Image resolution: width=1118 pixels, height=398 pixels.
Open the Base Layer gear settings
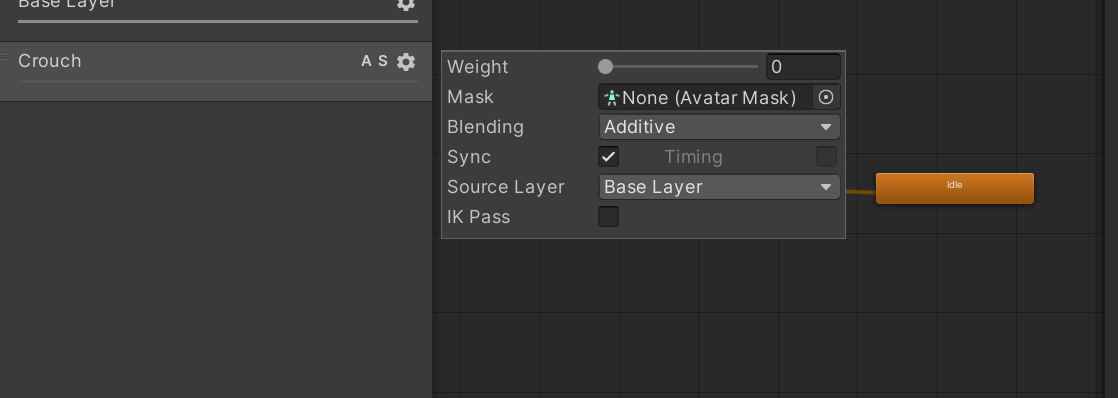pyautogui.click(x=406, y=4)
